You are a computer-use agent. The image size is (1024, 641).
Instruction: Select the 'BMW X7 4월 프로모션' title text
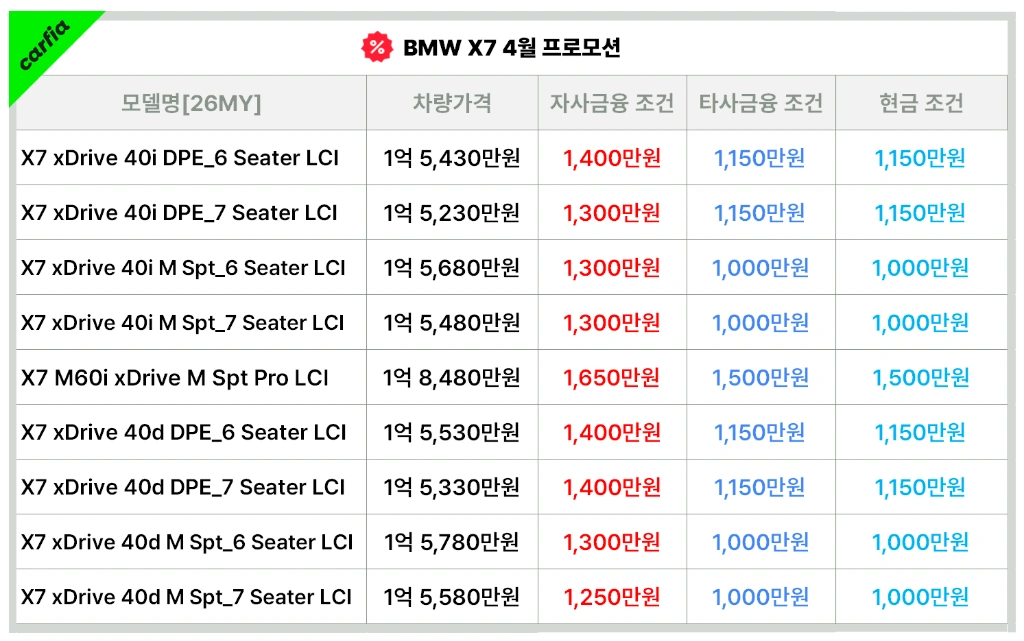[511, 48]
